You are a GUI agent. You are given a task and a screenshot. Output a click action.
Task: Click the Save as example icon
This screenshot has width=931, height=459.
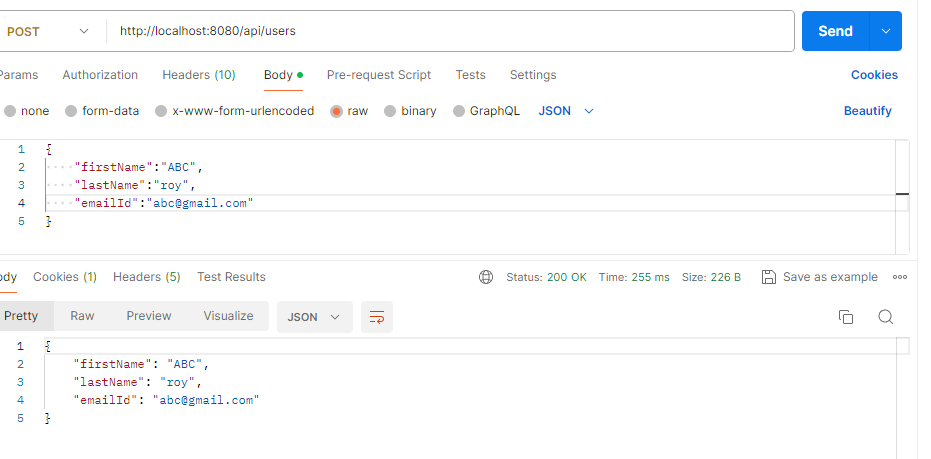768,277
